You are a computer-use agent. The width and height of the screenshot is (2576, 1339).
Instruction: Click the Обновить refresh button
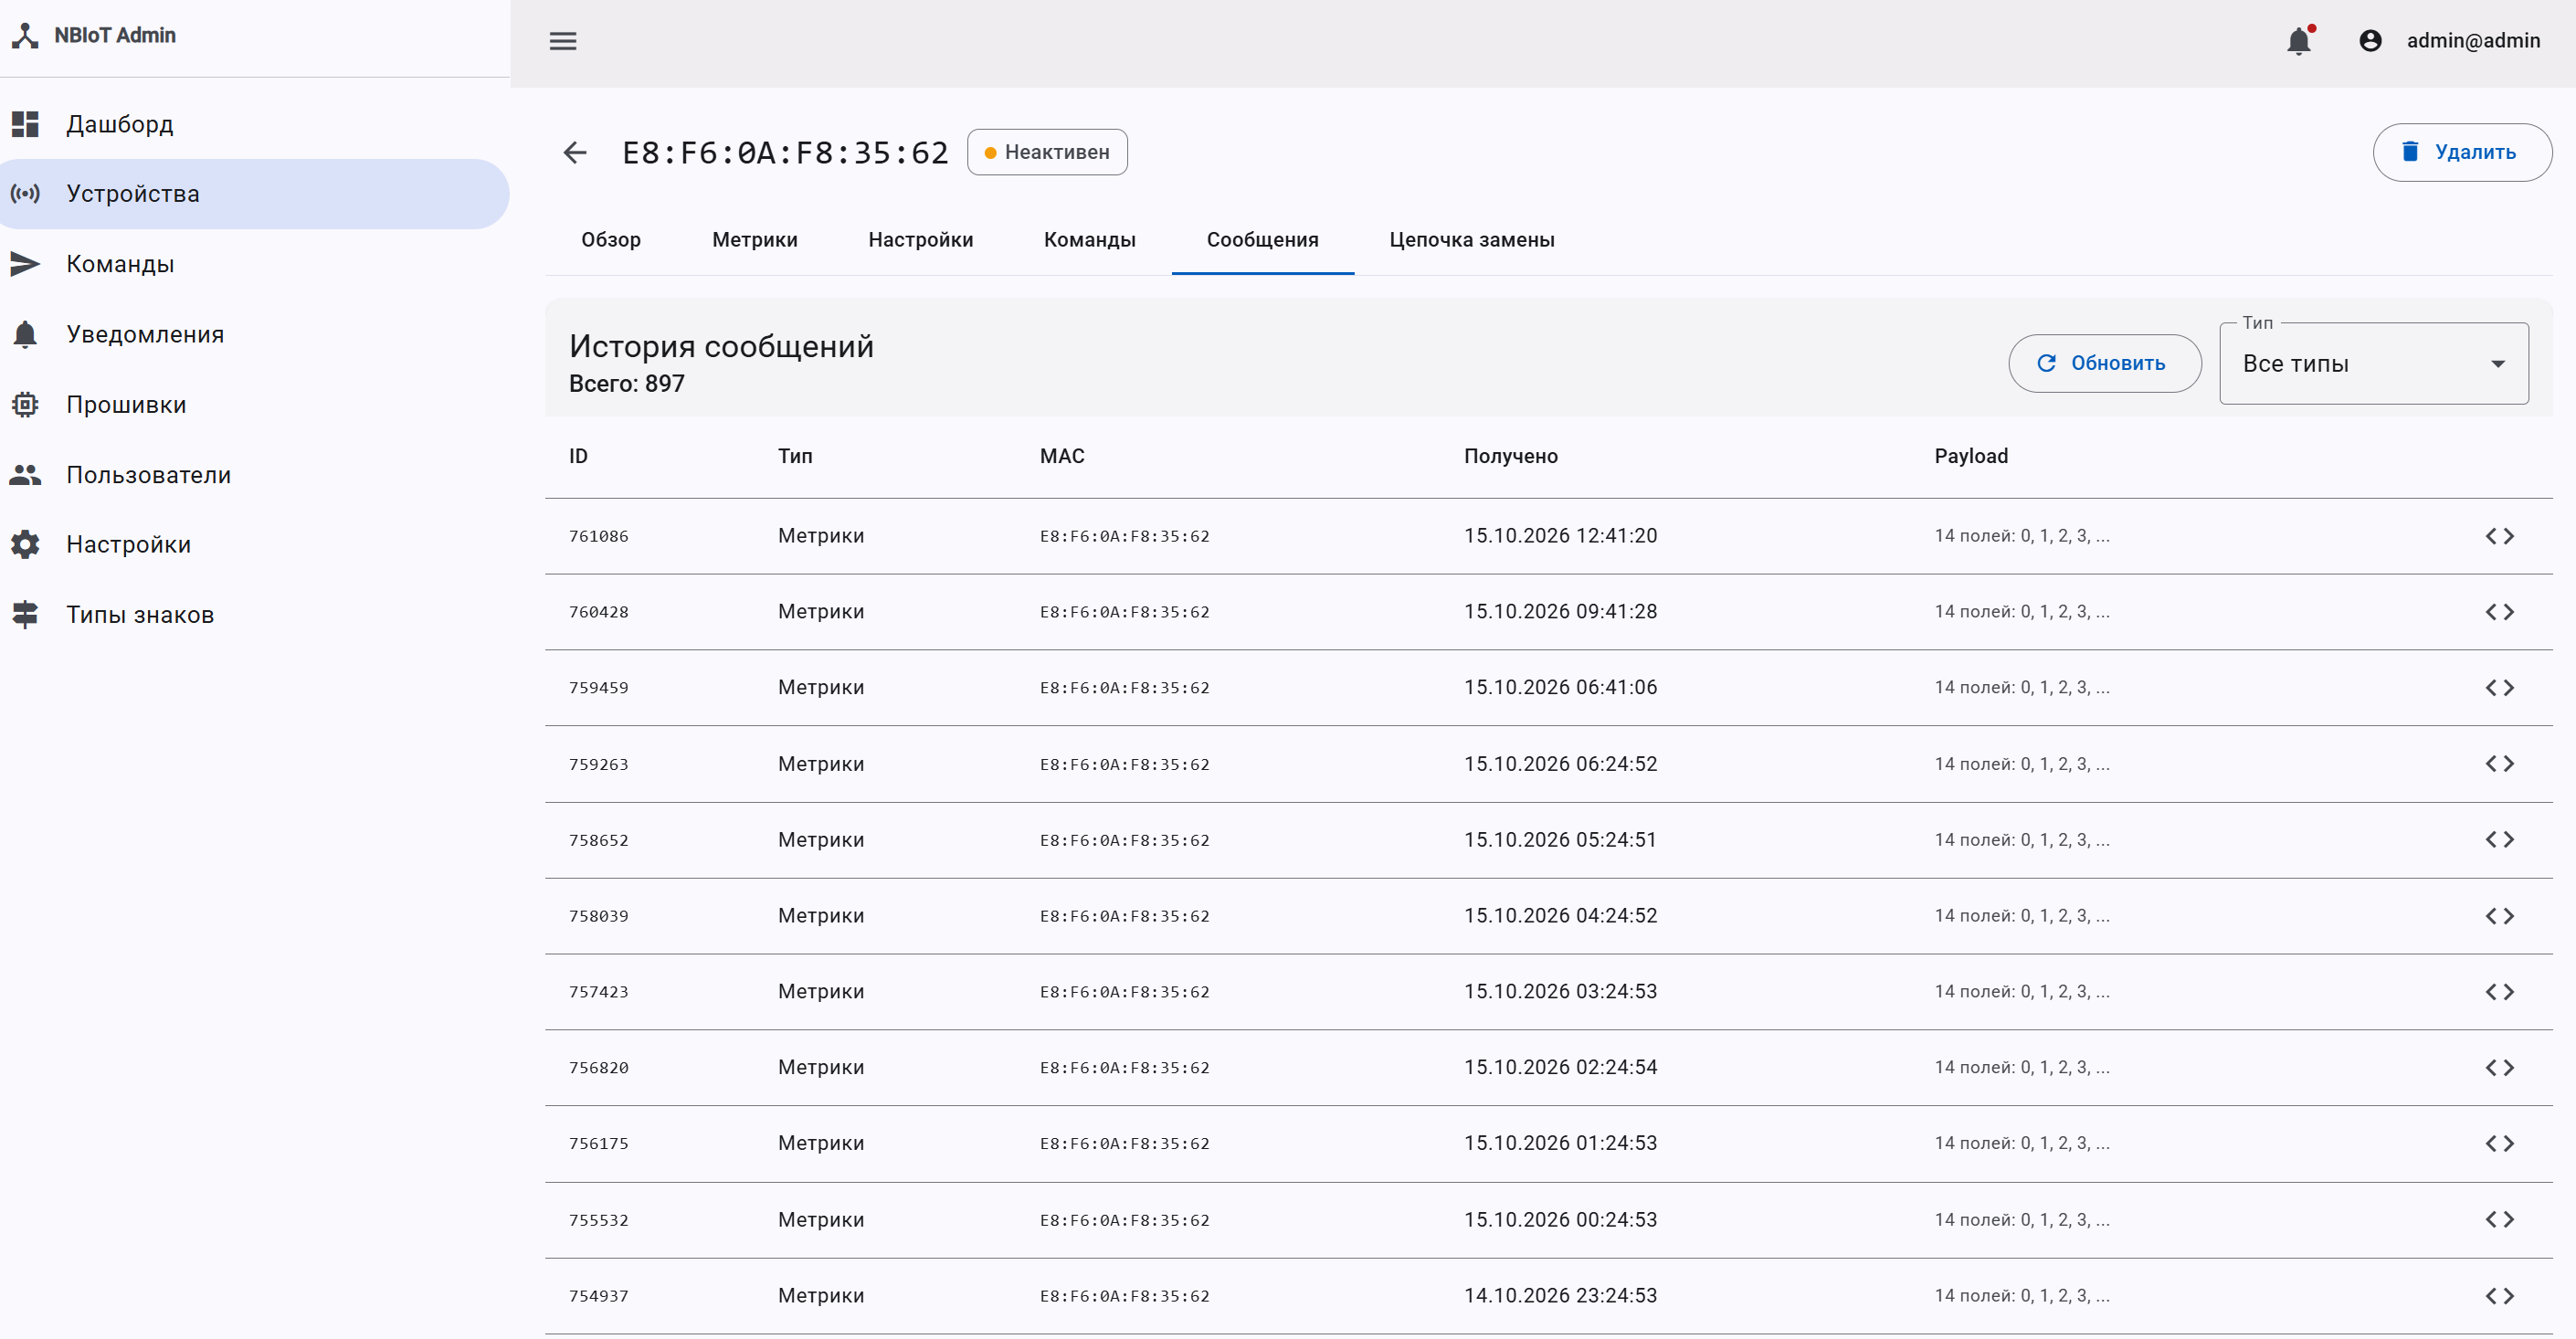[x=2104, y=363]
